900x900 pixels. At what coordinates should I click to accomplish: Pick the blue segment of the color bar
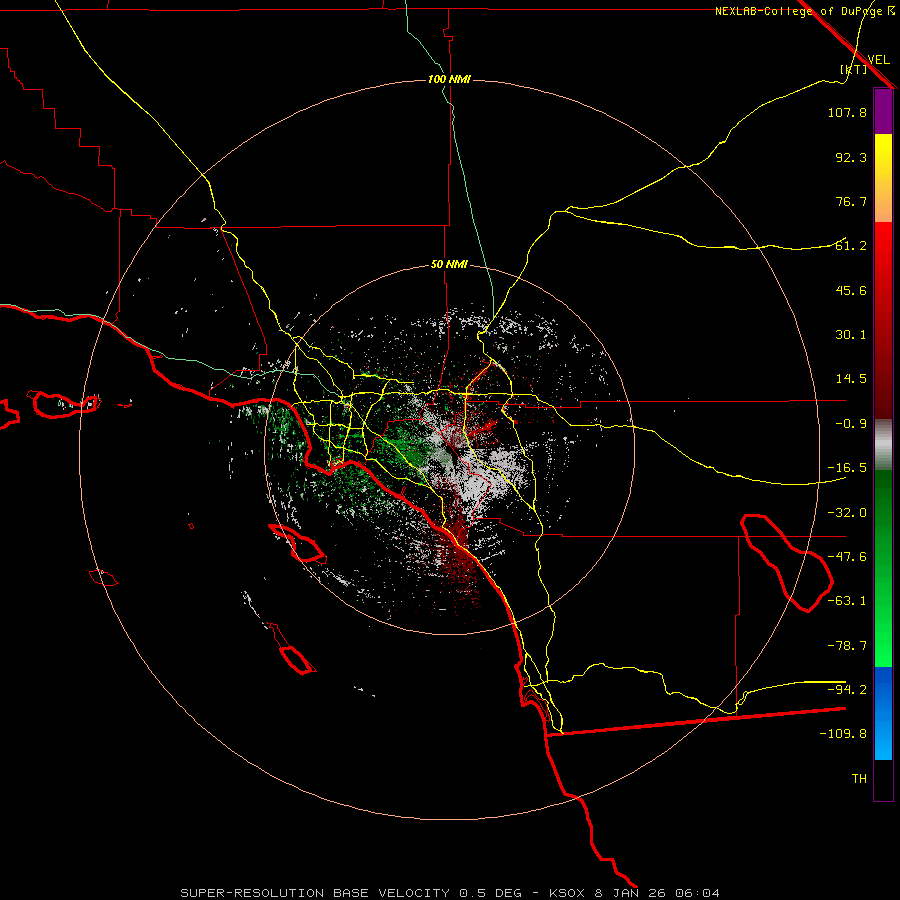pos(883,713)
